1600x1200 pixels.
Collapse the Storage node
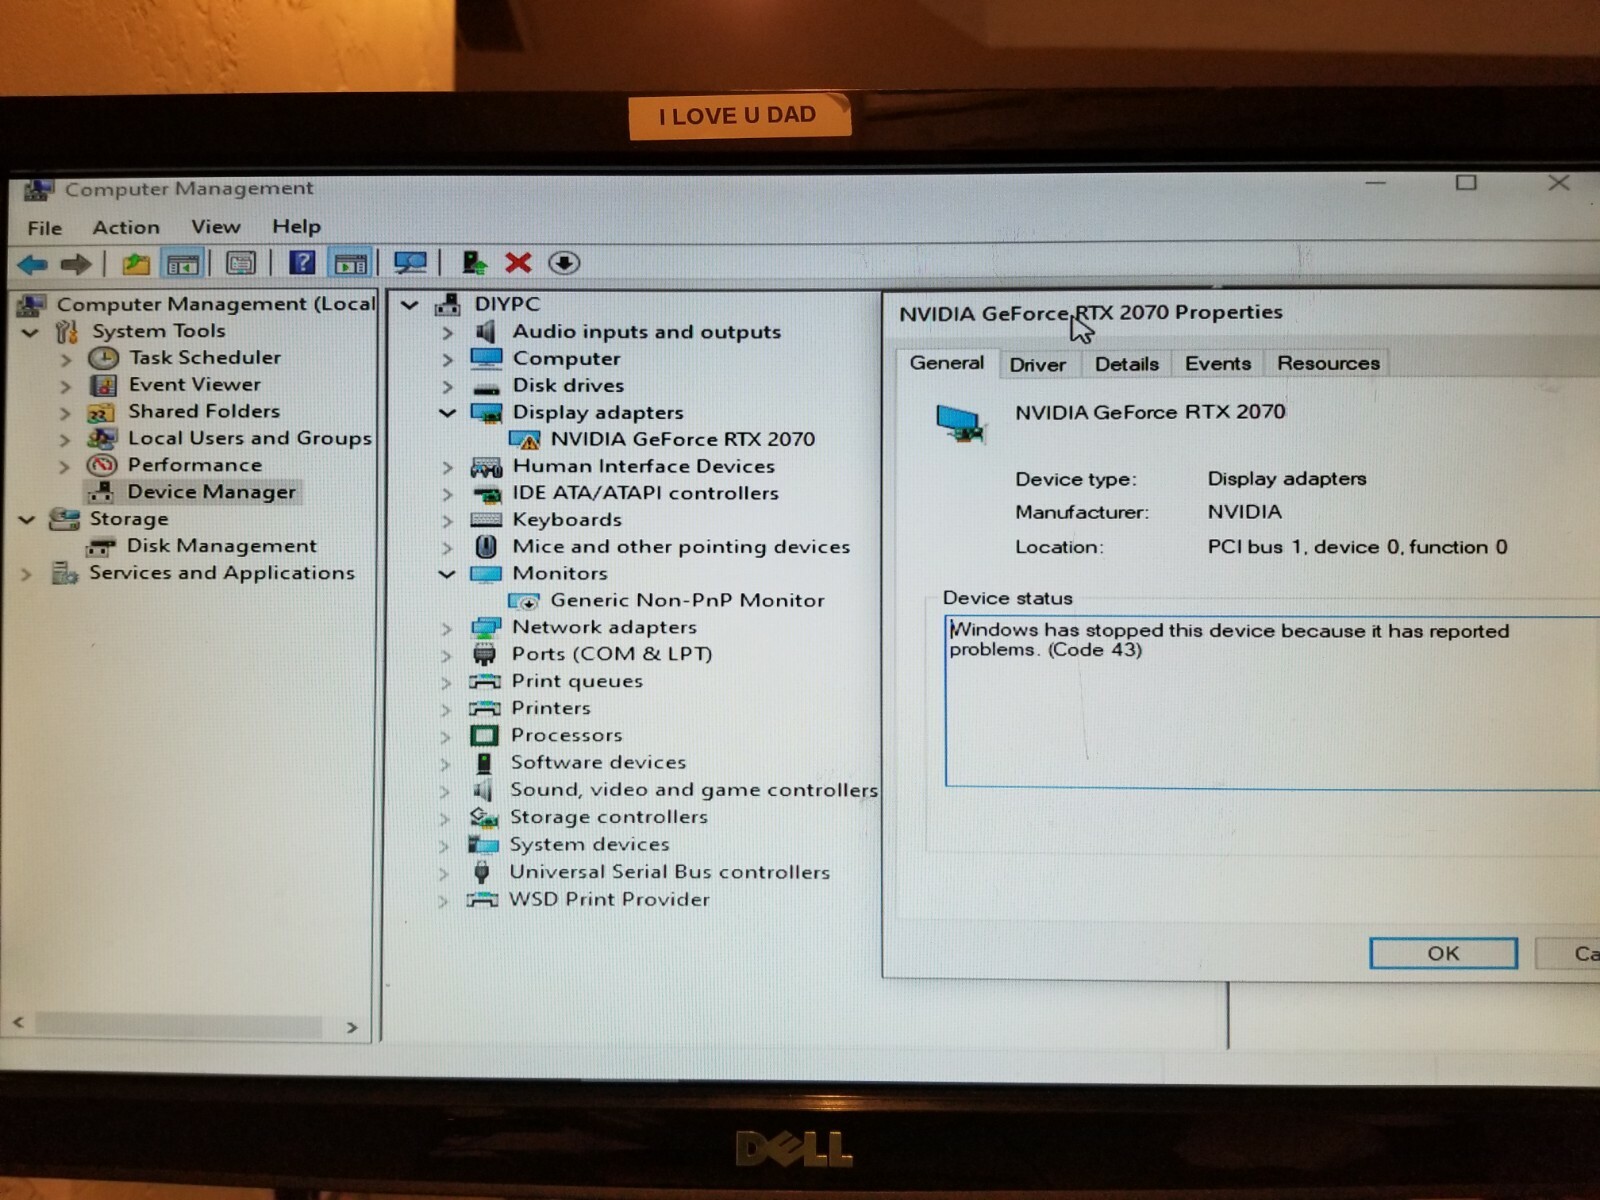[x=27, y=520]
